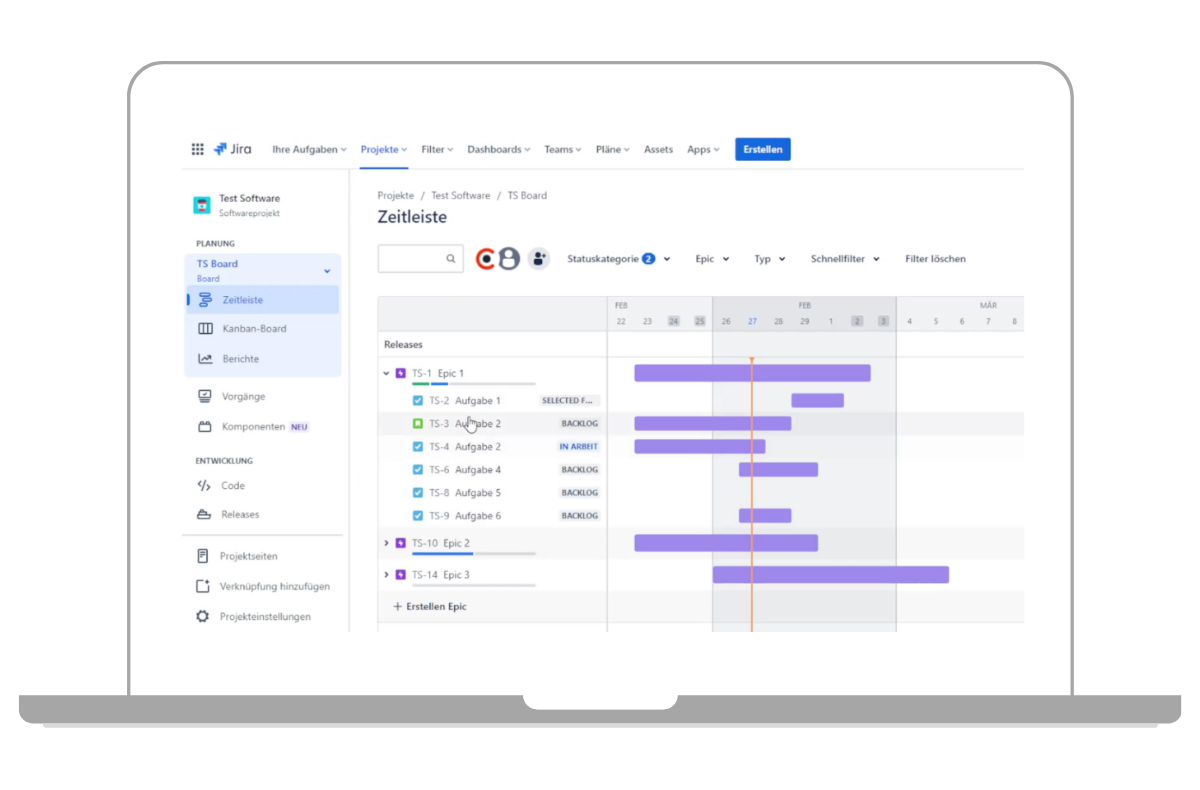
Task: Open the Dashboards menu
Action: tap(498, 150)
